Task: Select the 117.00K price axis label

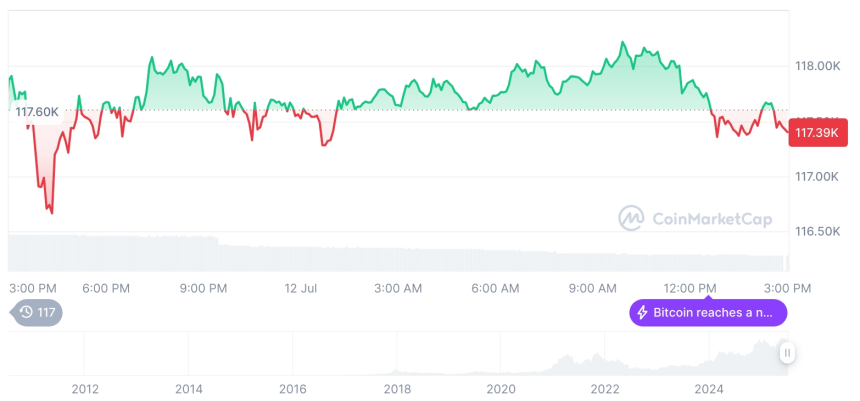Action: coord(816,177)
